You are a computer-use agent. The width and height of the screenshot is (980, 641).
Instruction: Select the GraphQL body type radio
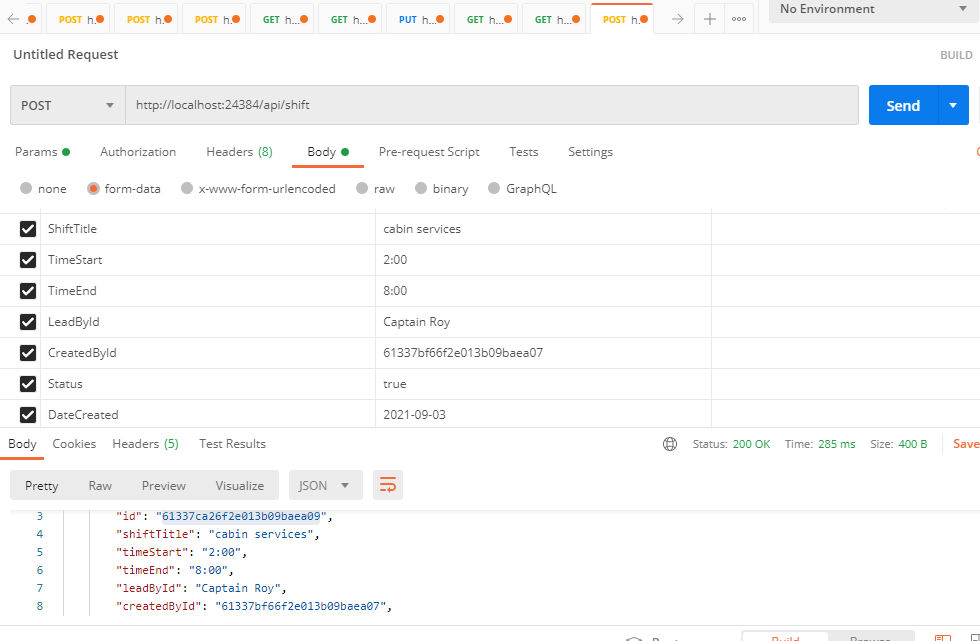(494, 188)
